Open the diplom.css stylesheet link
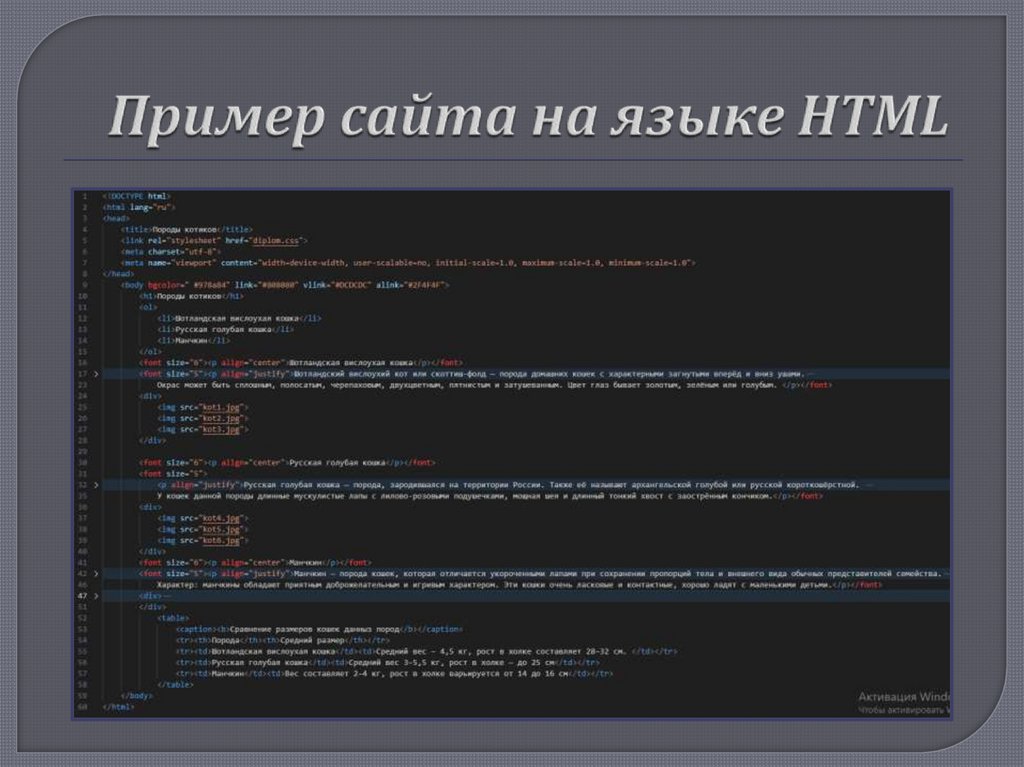The width and height of the screenshot is (1024, 767). 275,240
